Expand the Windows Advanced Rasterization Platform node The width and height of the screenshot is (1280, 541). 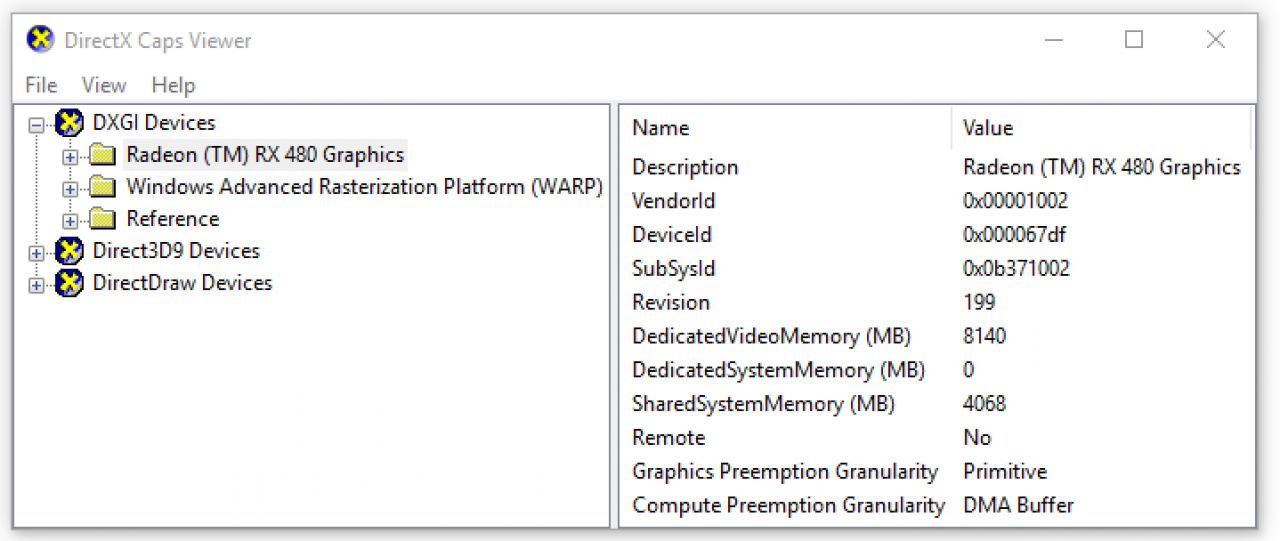click(69, 189)
